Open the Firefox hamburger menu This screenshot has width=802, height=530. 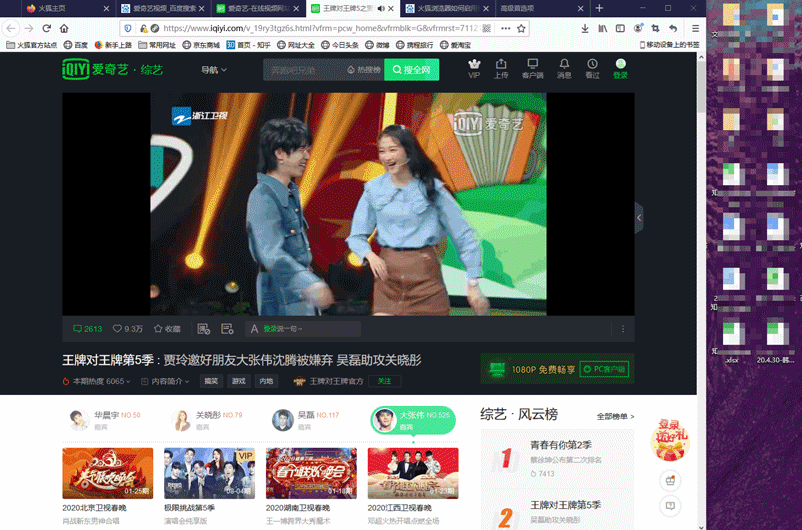pos(696,29)
